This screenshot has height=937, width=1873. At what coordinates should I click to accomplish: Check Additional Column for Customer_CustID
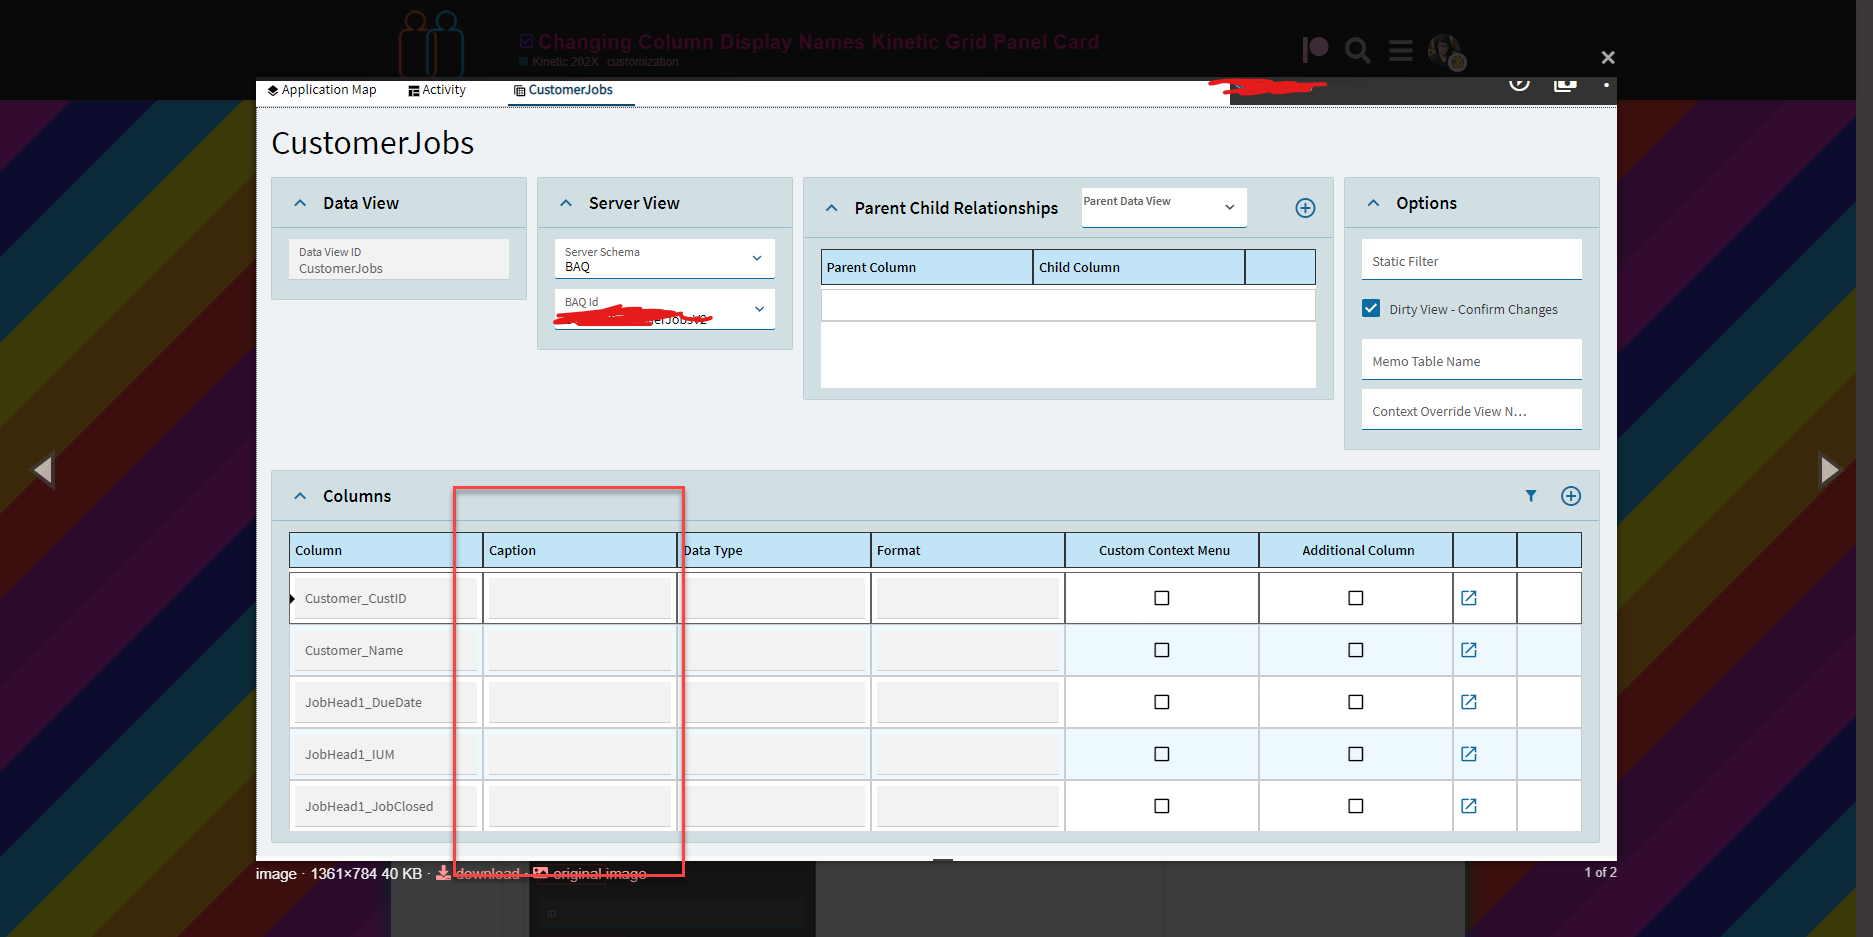[1356, 598]
